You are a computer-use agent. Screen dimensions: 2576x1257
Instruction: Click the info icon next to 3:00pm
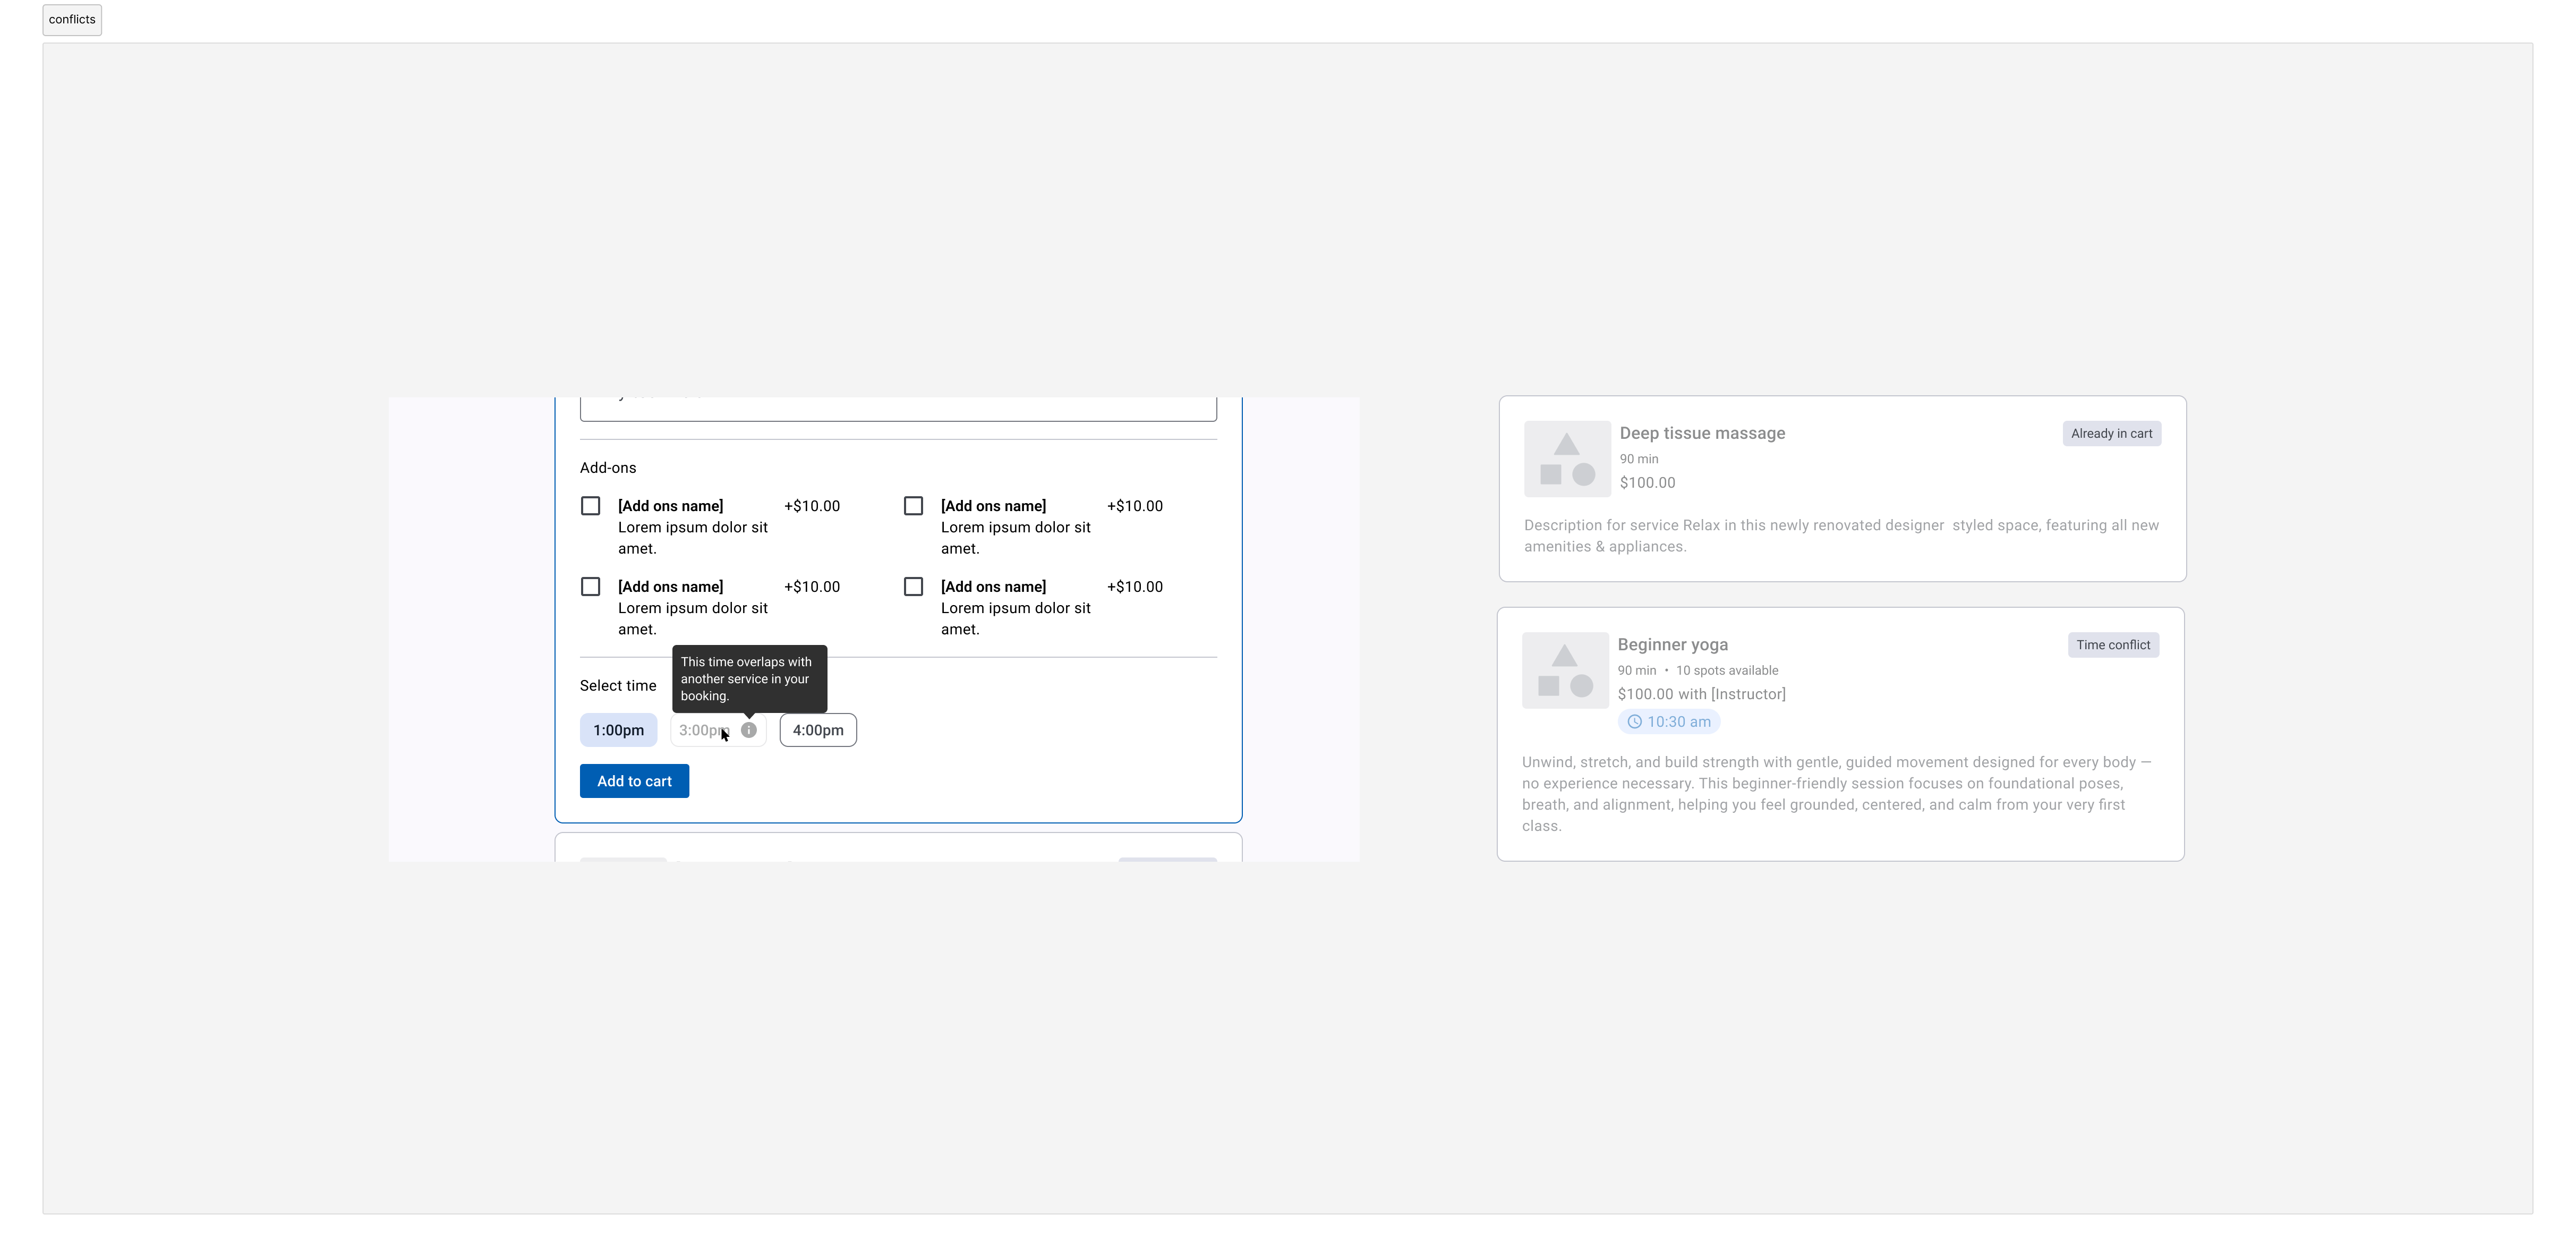748,730
